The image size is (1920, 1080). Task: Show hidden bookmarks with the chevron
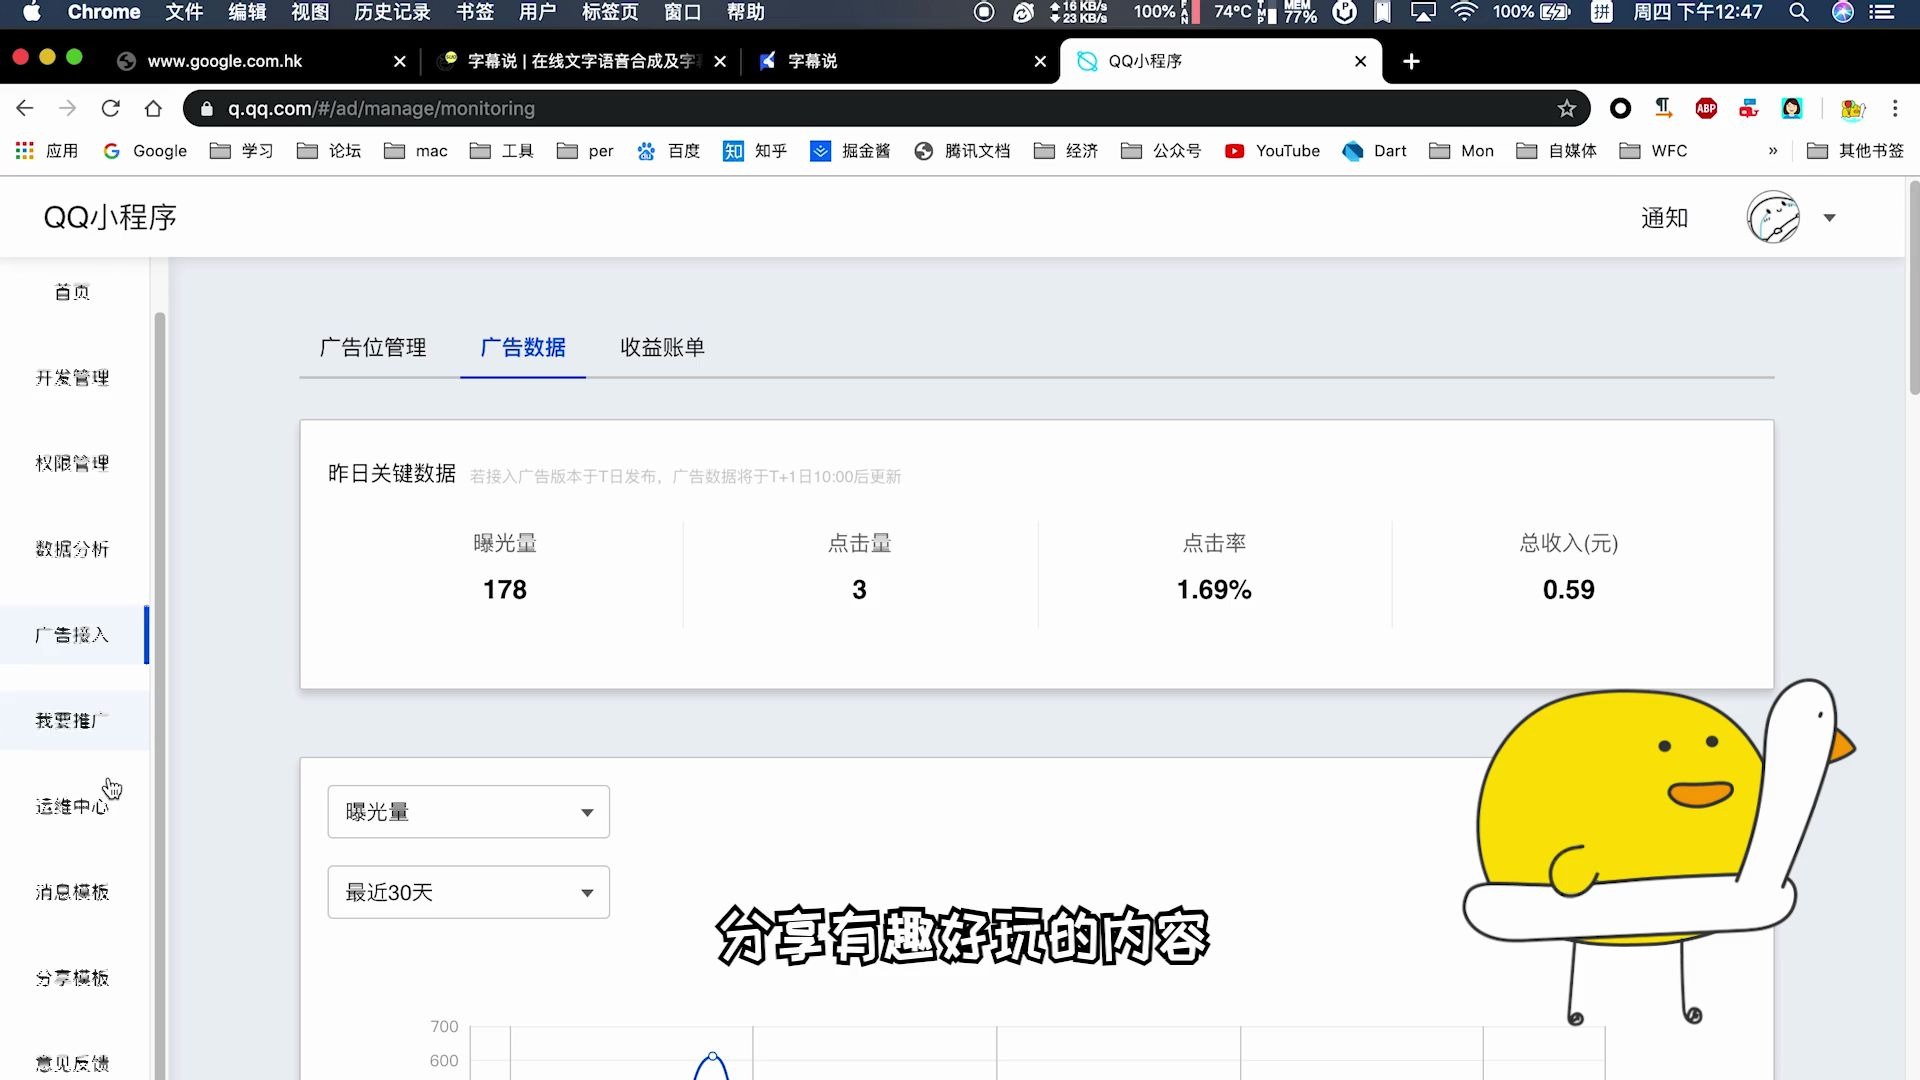click(1773, 151)
